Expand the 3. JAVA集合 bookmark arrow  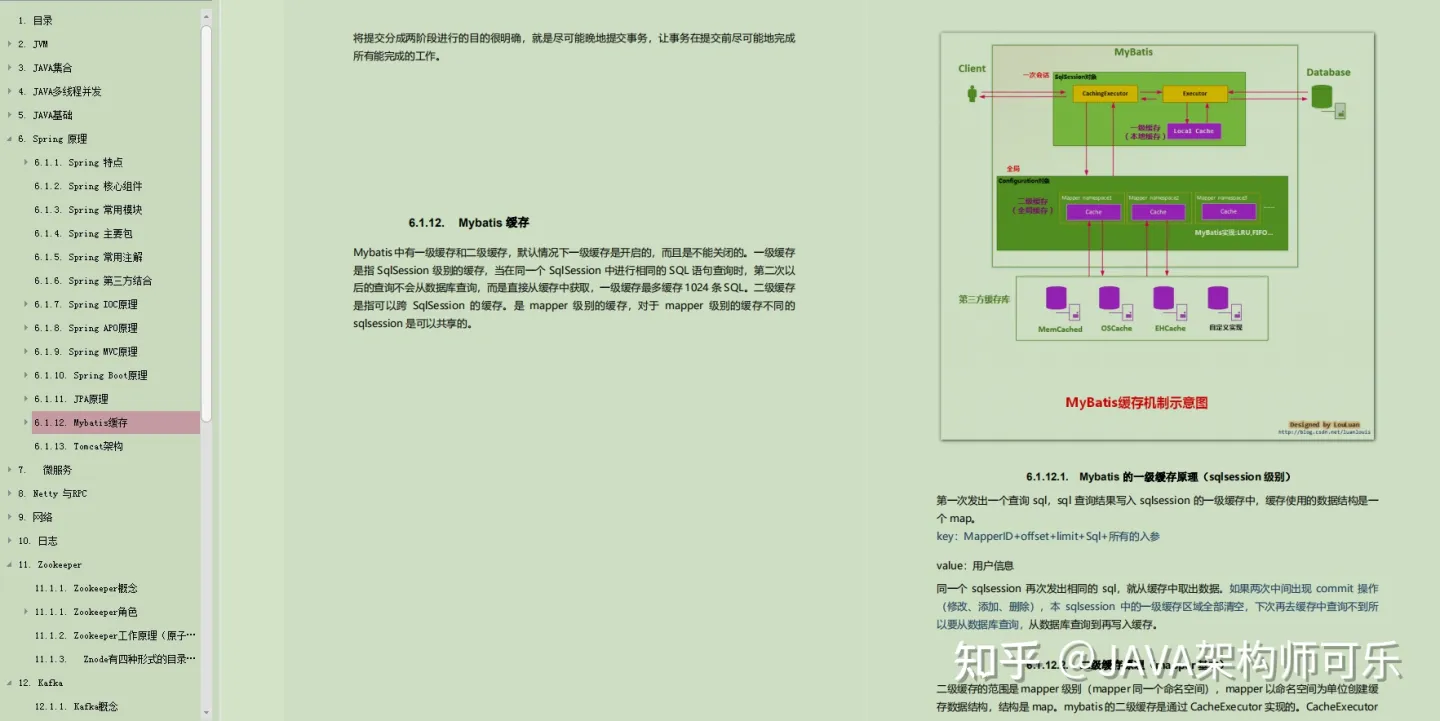pos(9,68)
